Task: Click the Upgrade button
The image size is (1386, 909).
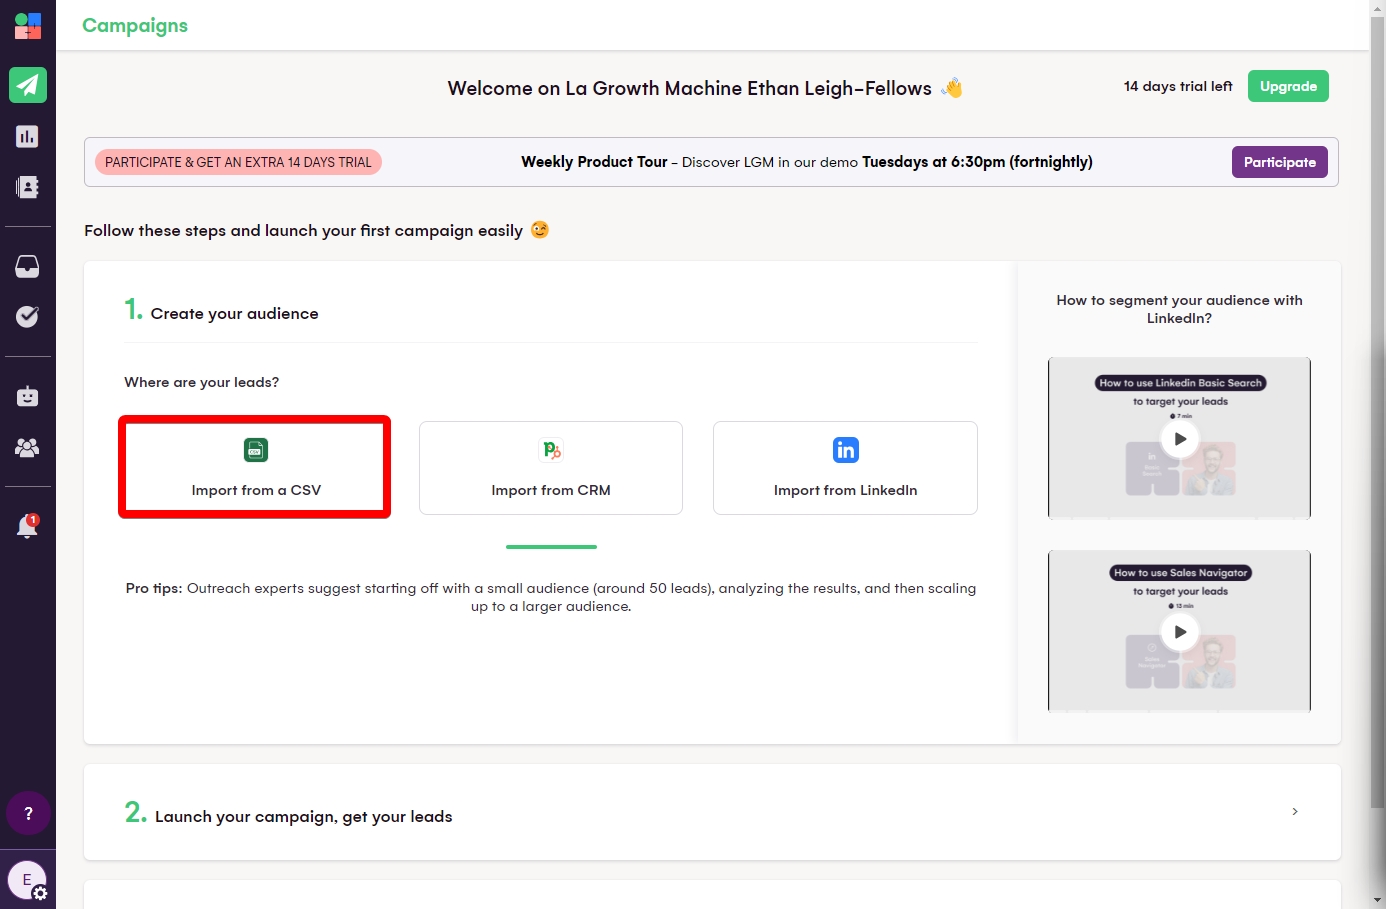Action: 1288,86
